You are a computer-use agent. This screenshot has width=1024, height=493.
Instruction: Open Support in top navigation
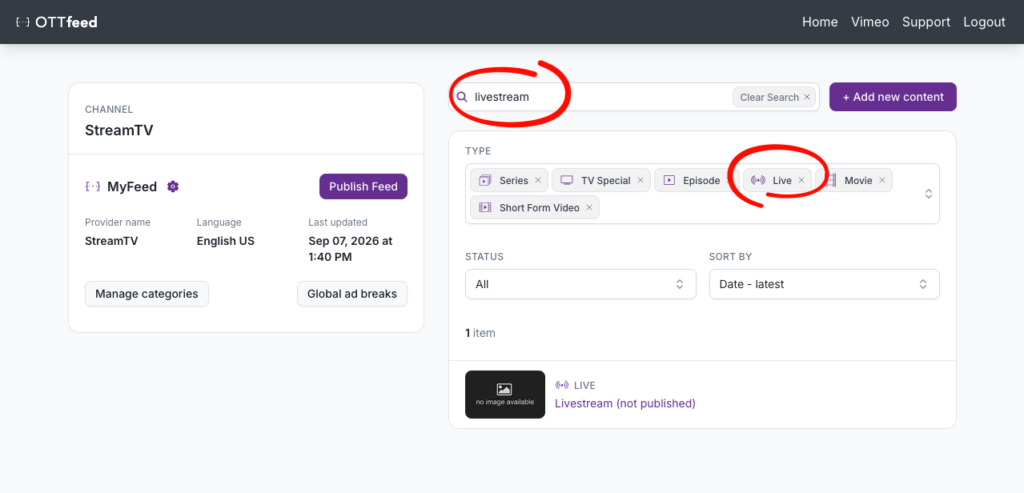click(x=926, y=22)
